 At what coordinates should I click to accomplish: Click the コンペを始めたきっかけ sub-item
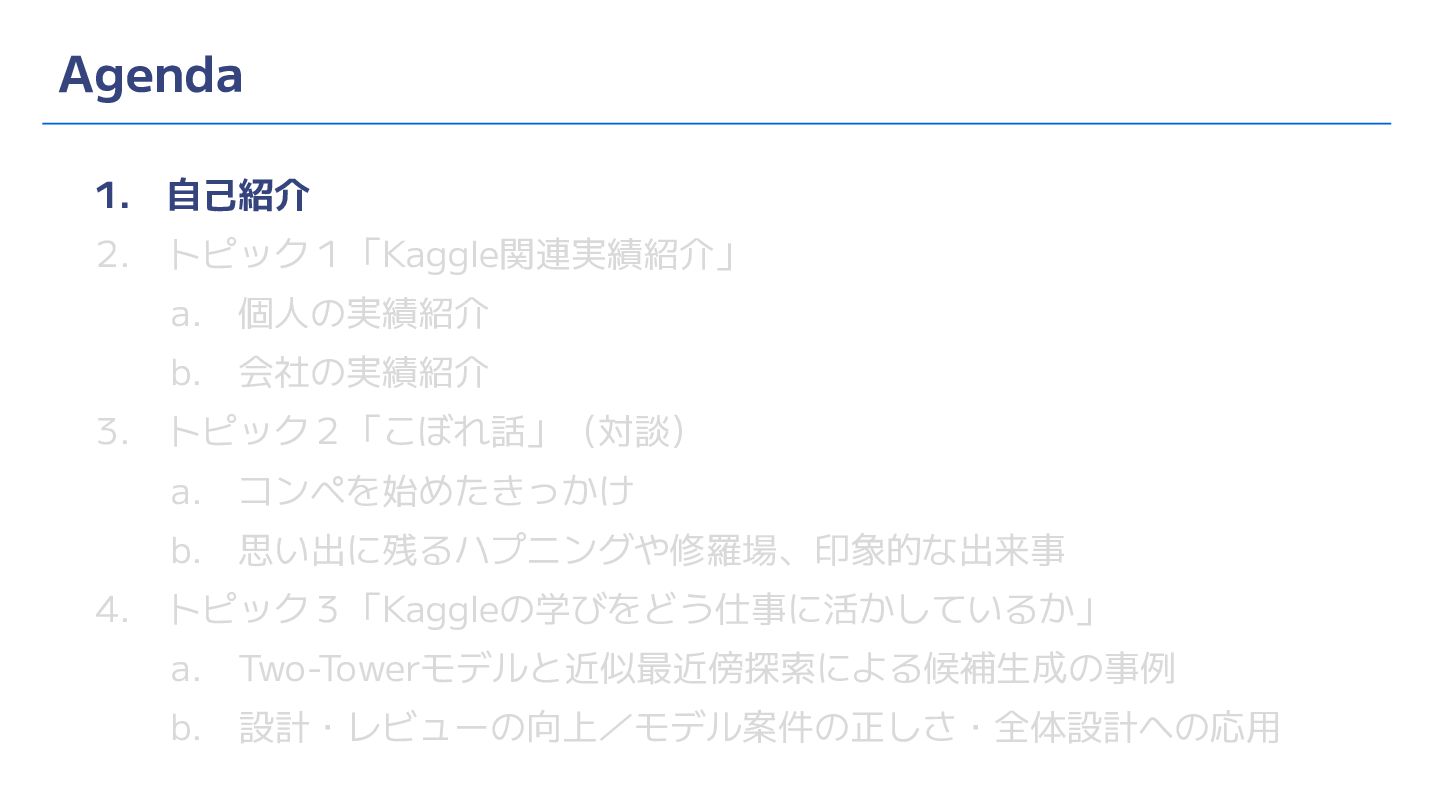(x=437, y=491)
